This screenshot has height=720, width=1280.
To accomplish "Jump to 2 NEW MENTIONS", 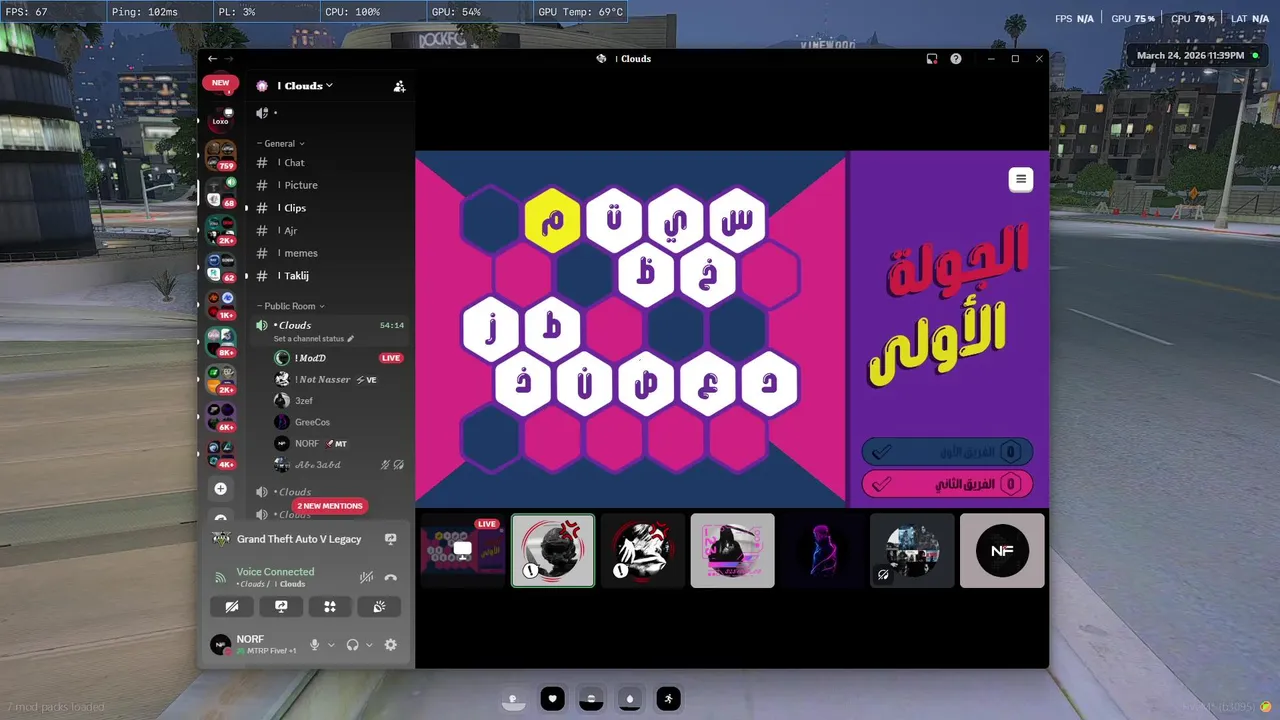I will tap(330, 506).
